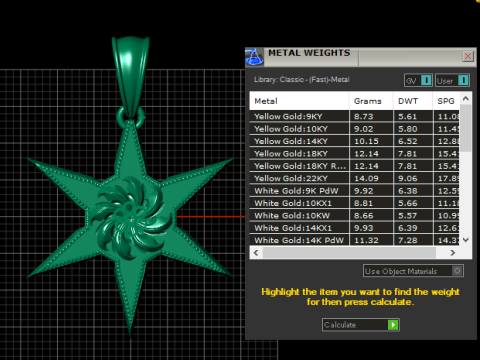Click the 8.73 grams value
480x360 pixels.
point(363,116)
